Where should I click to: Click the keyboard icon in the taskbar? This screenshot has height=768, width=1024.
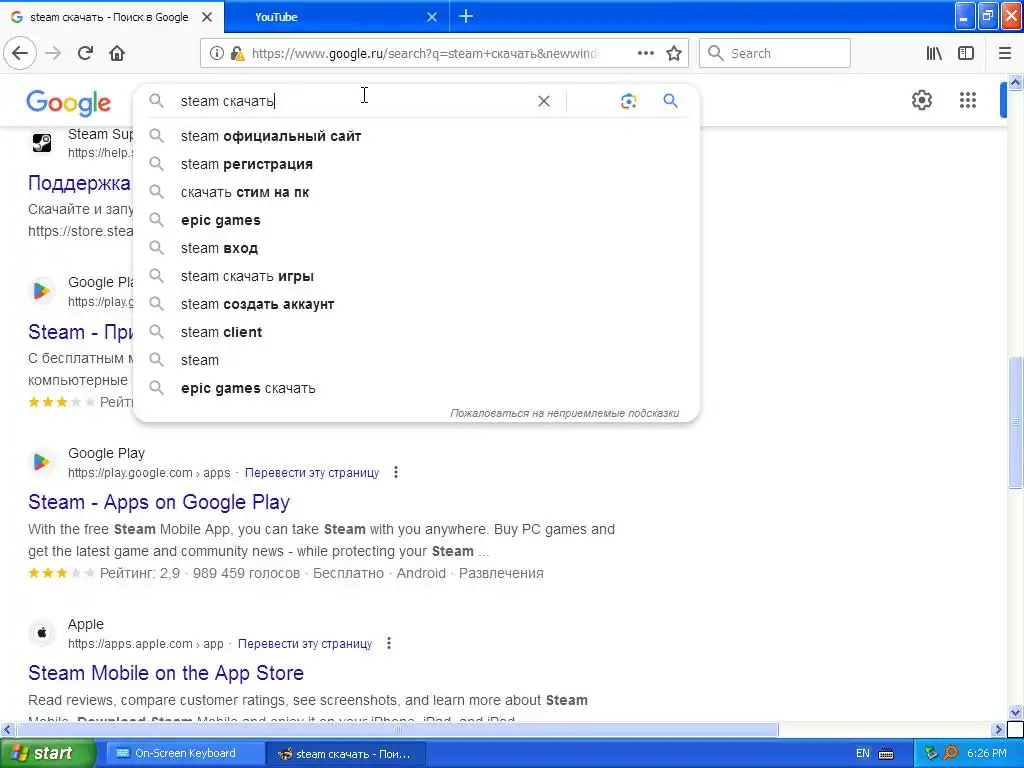(x=886, y=754)
